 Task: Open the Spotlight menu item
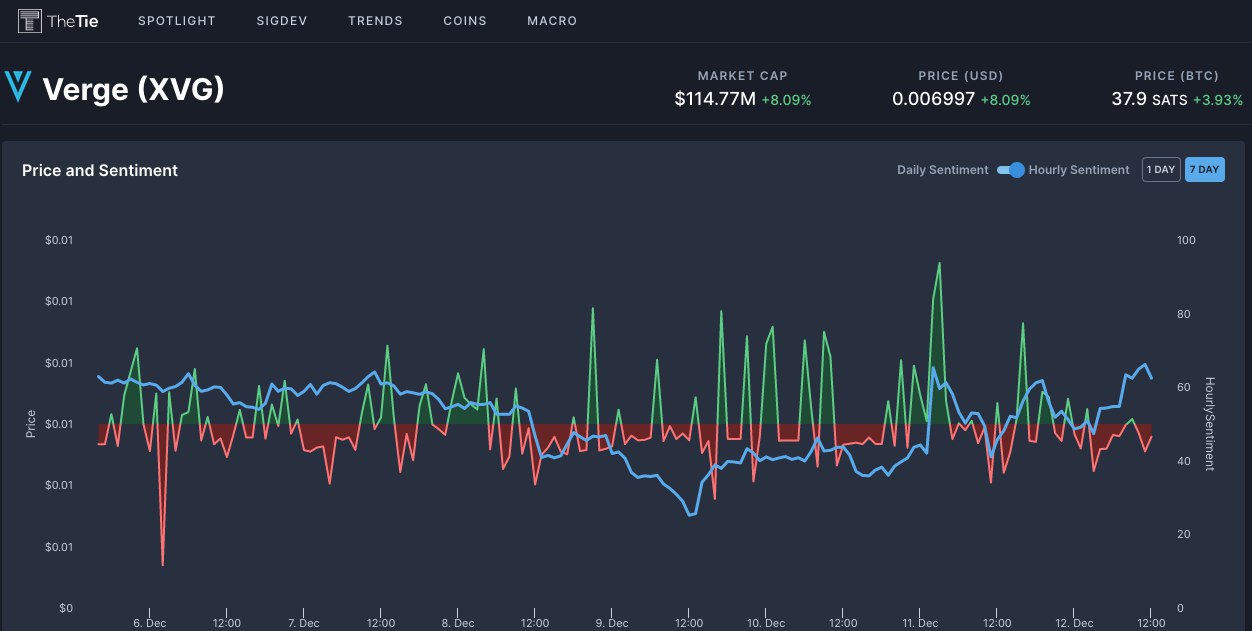pos(176,21)
